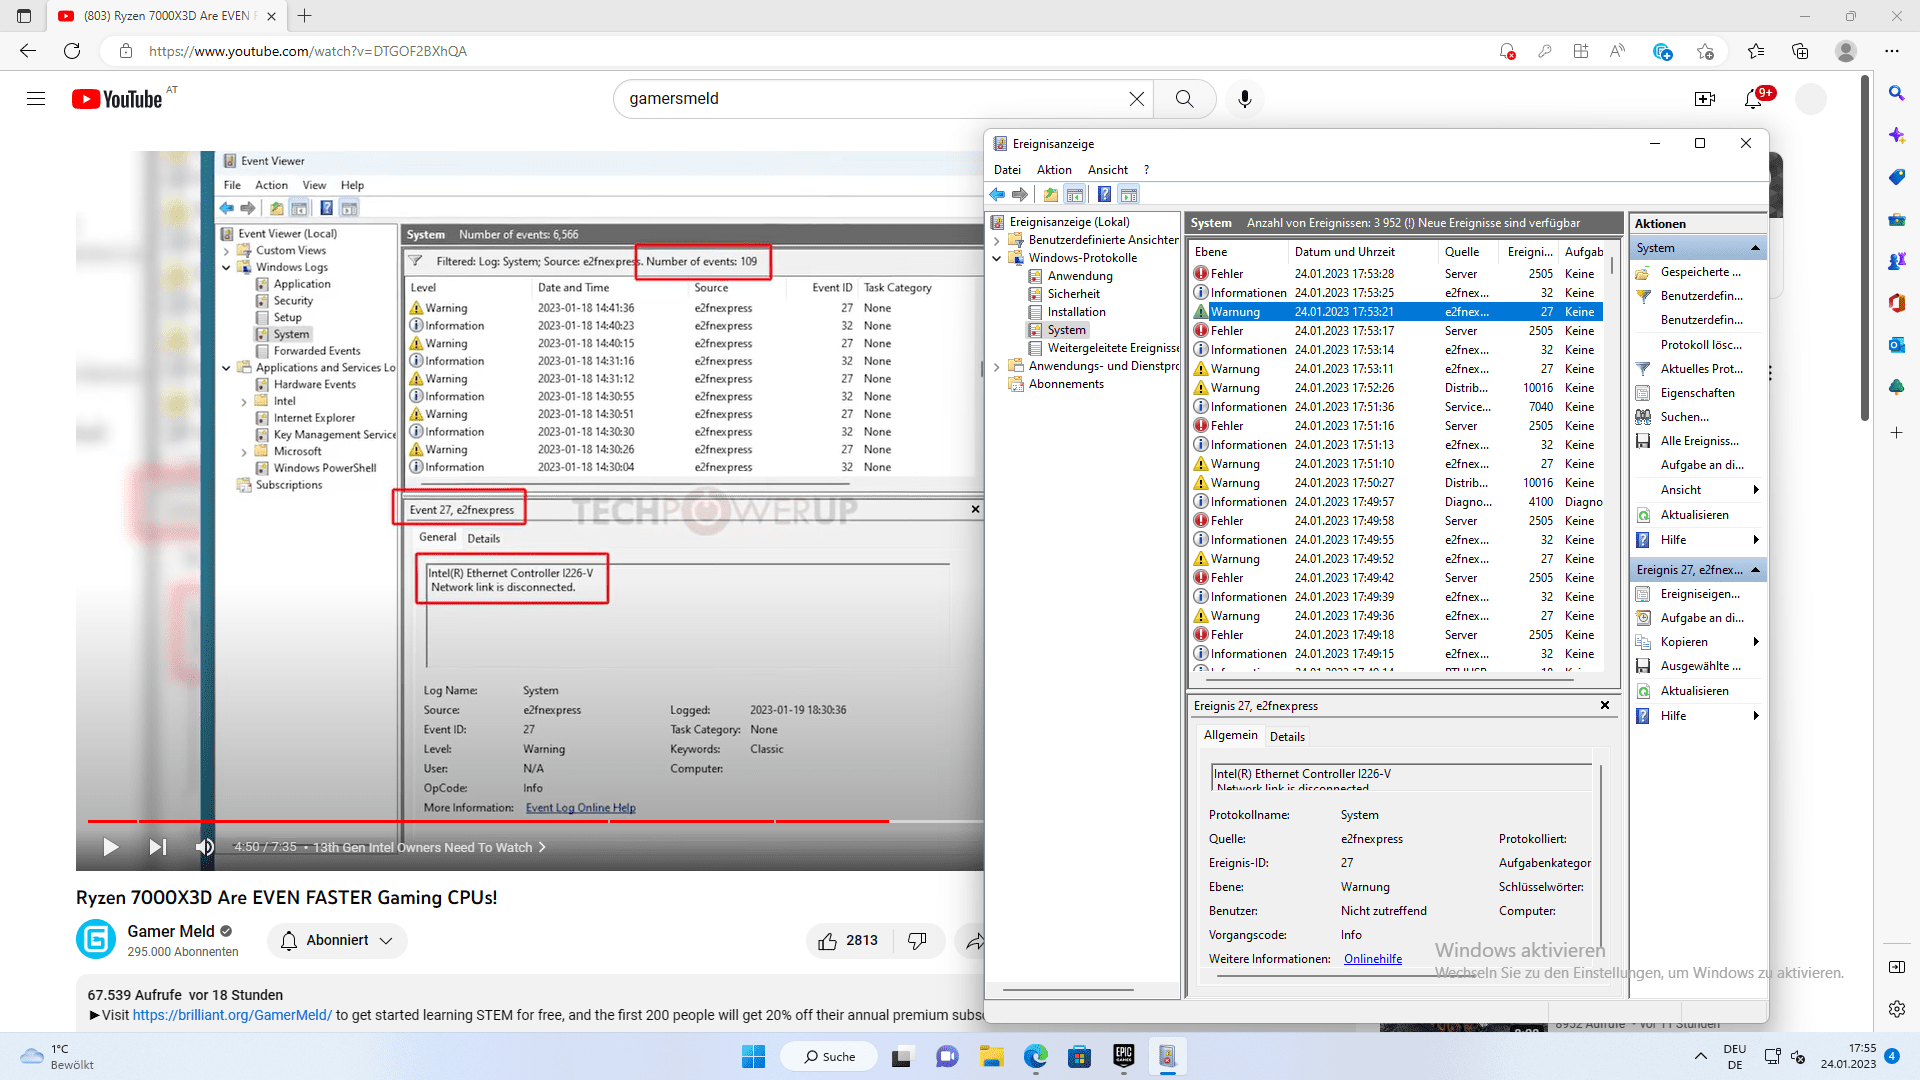1920x1080 pixels.
Task: Click forward arrow in Ereignisanzeige toolbar
Action: [1020, 195]
